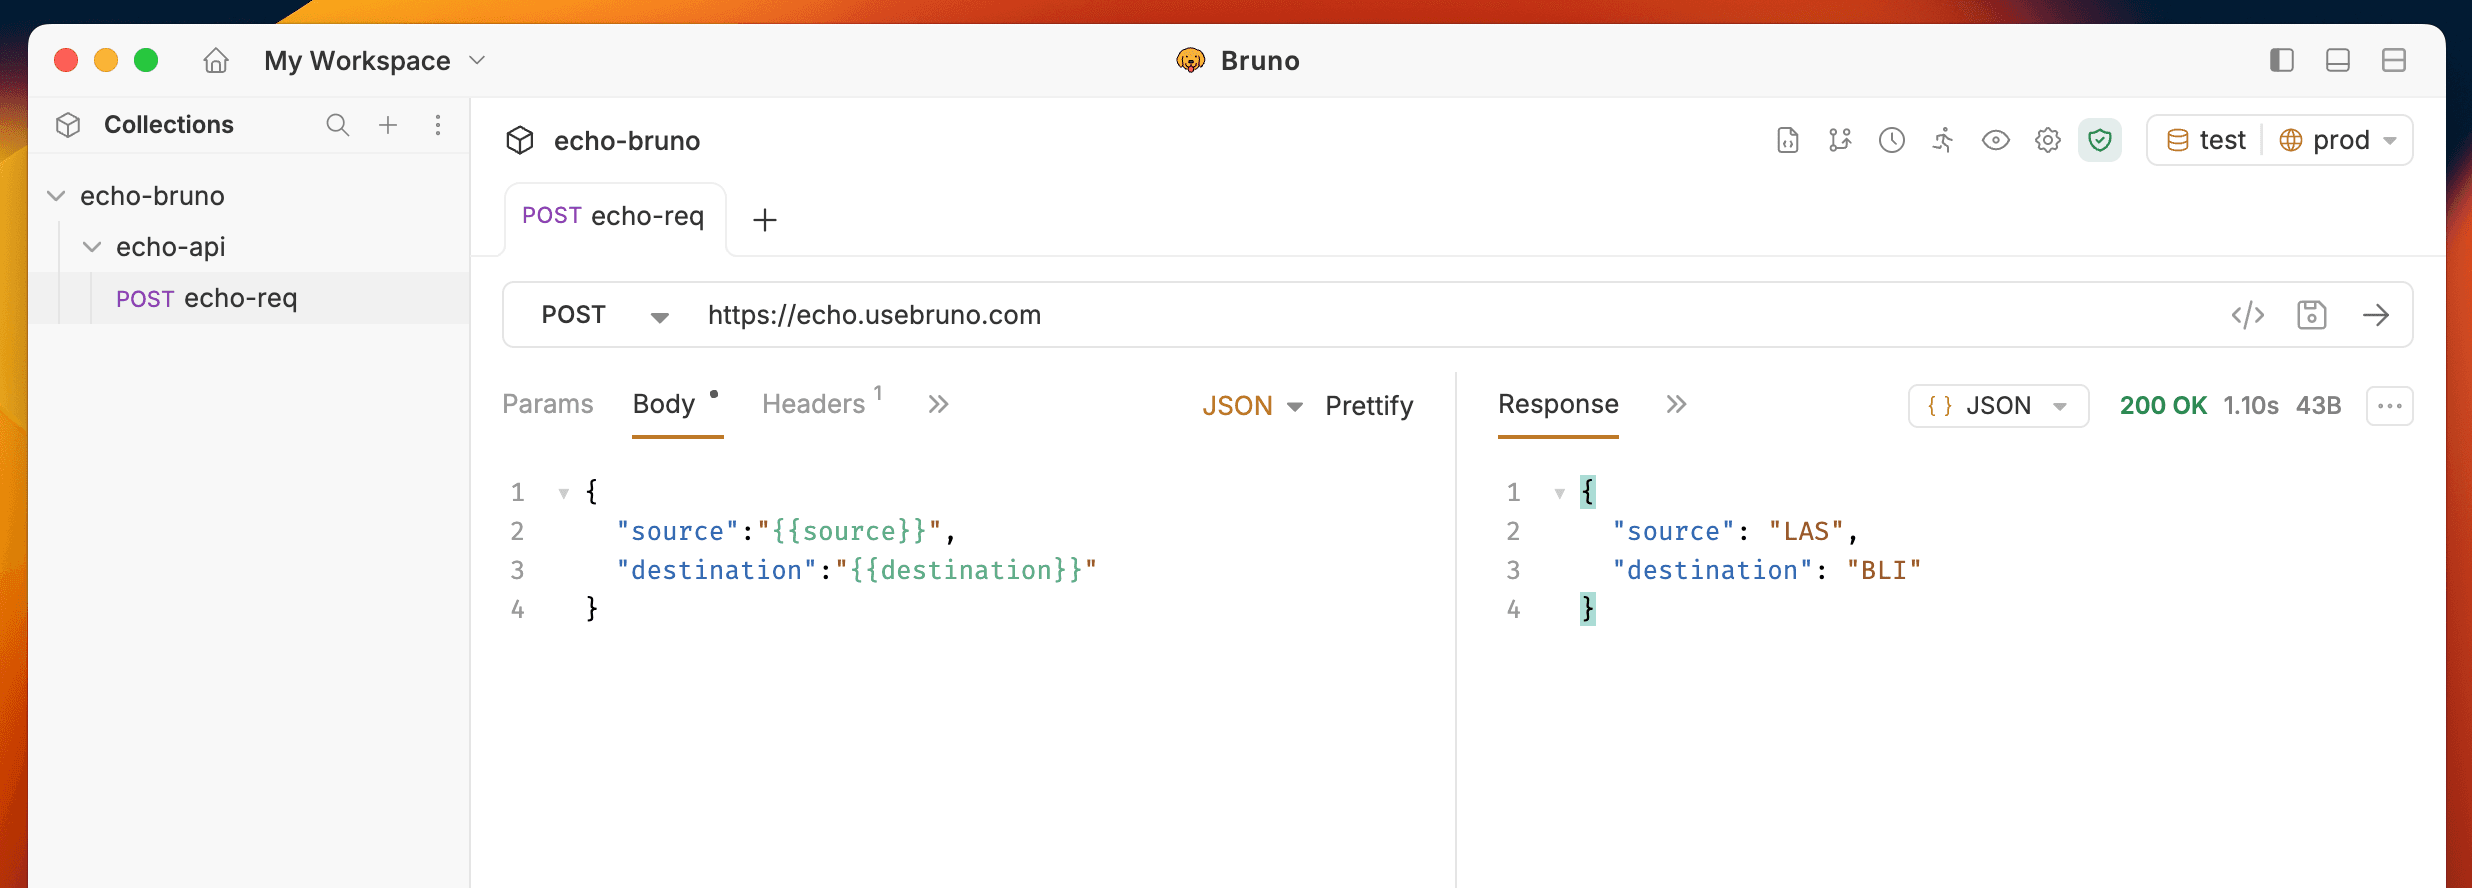Switch to the Body tab
Image resolution: width=2472 pixels, height=888 pixels.
pyautogui.click(x=664, y=404)
